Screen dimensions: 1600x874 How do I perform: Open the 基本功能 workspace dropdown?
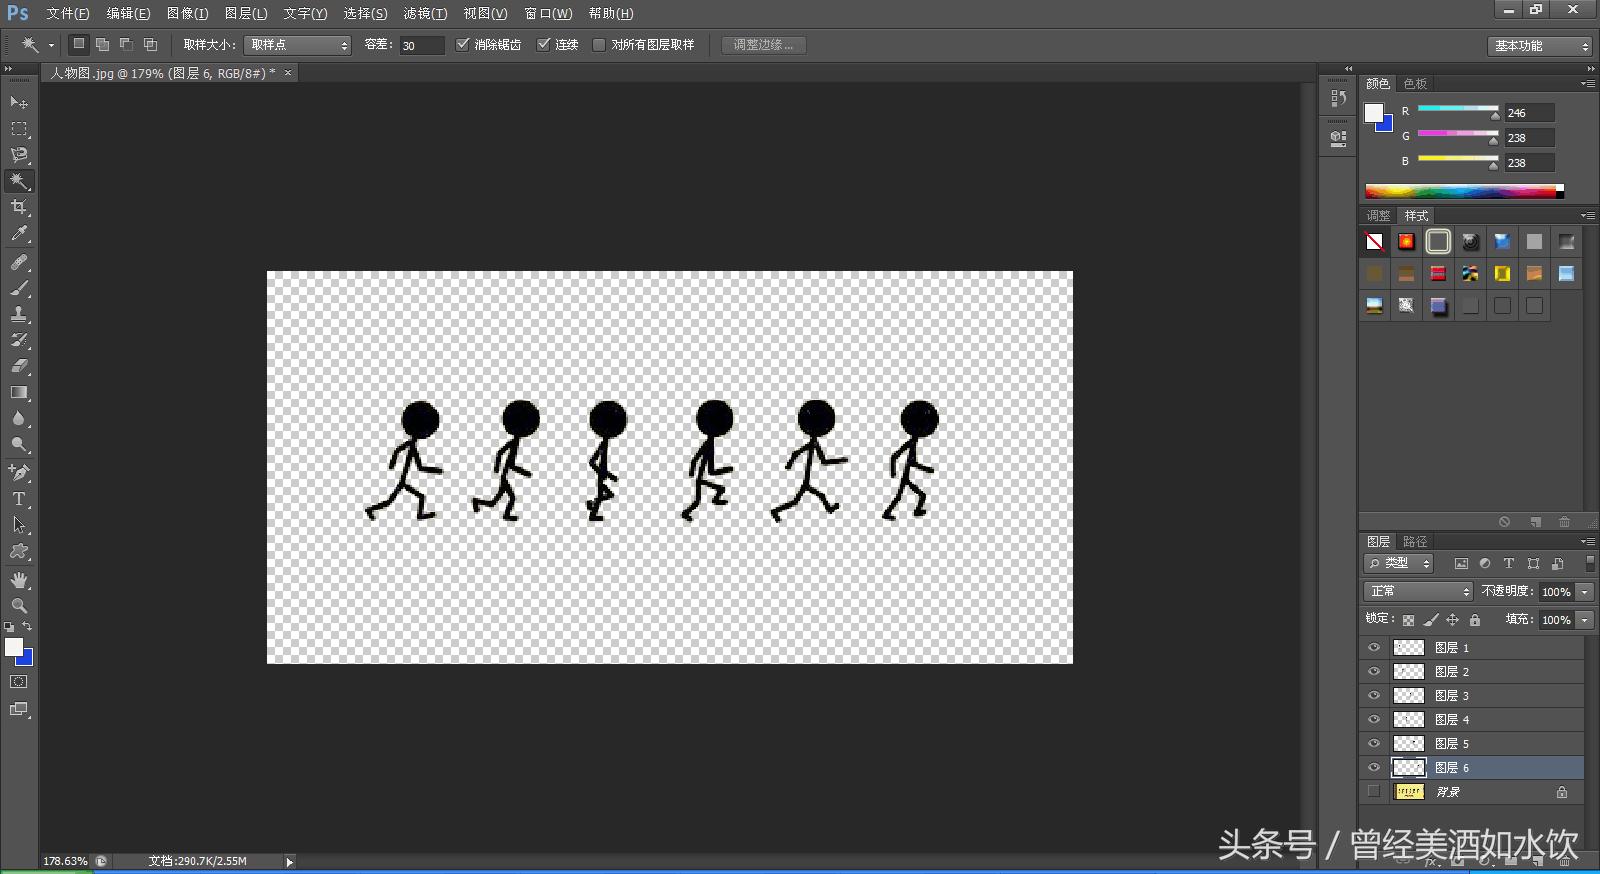pos(1539,46)
